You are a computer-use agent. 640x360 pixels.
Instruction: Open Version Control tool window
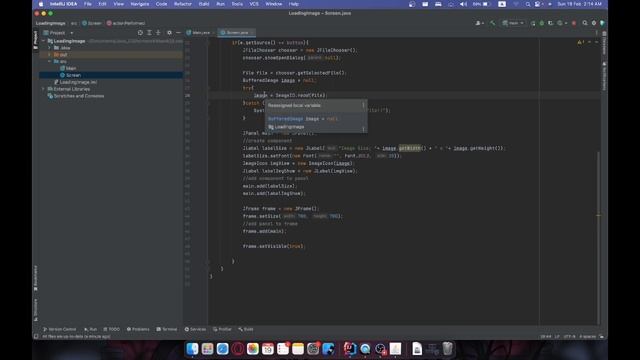point(60,329)
